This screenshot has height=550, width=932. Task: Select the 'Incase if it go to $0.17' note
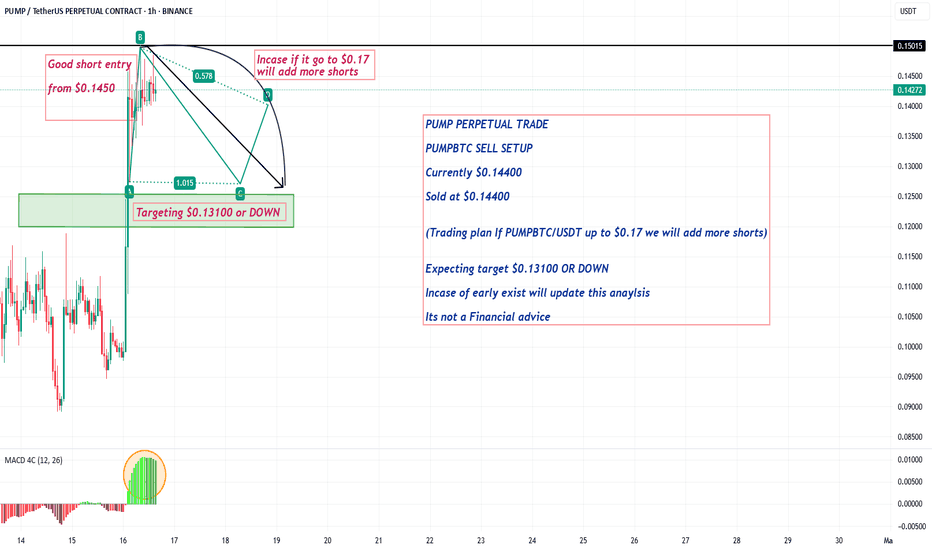[314, 65]
